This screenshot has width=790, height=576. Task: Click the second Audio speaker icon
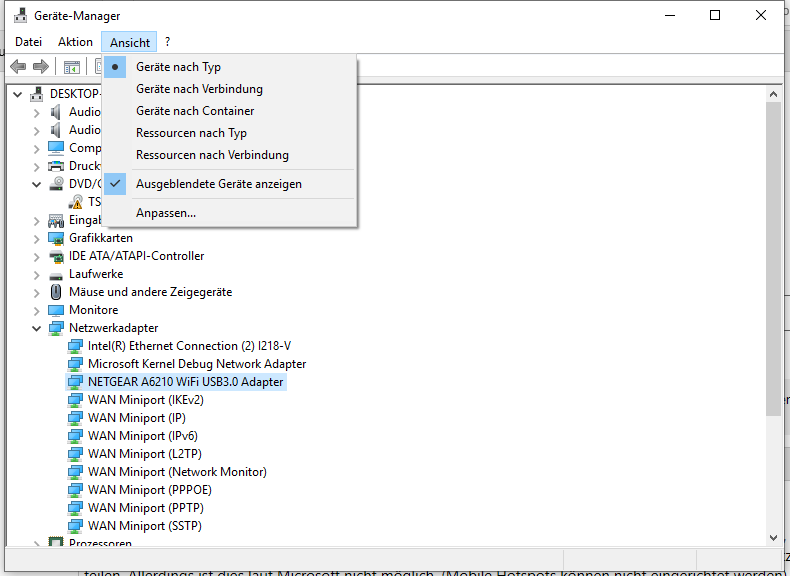coord(55,130)
